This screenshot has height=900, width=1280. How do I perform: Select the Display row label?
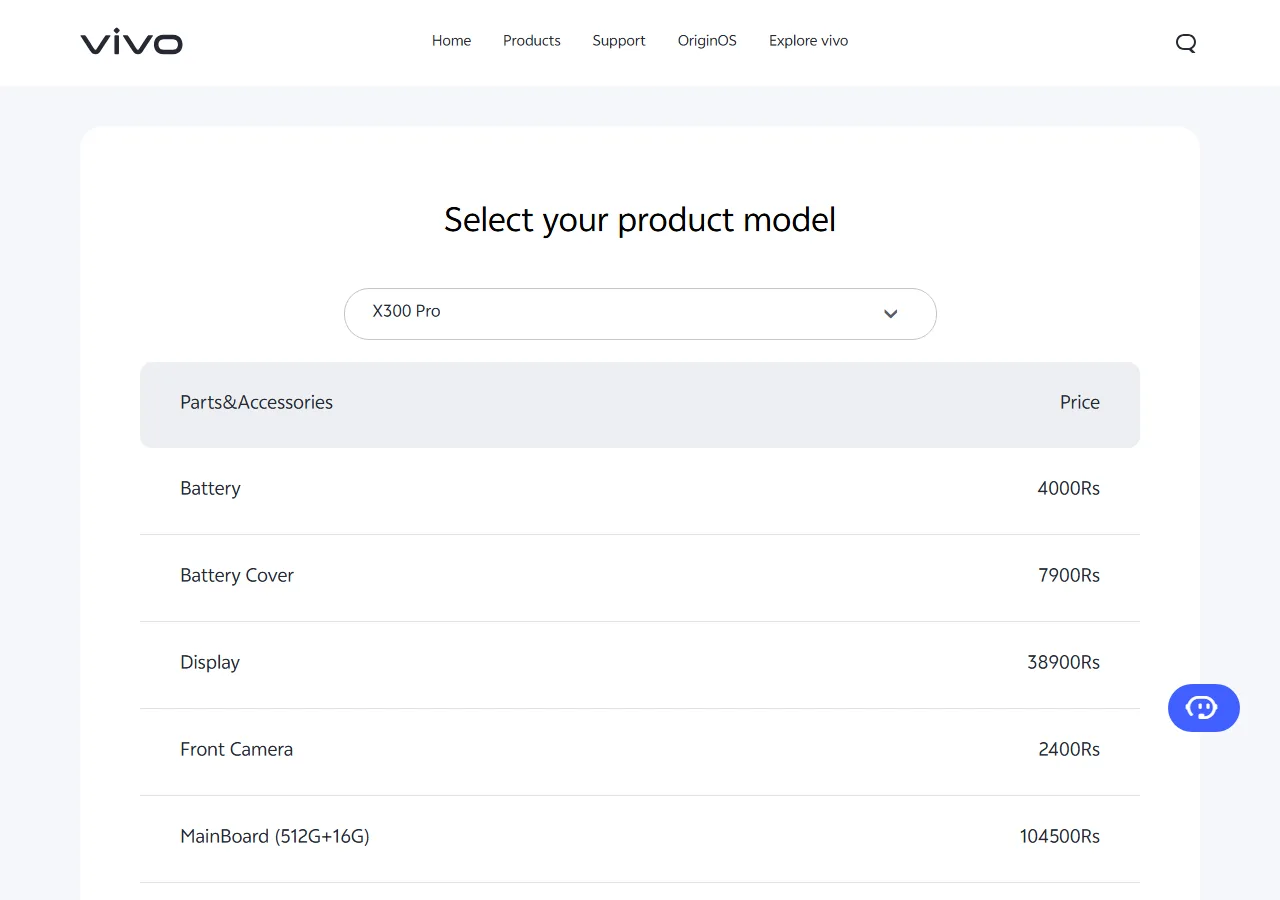(x=210, y=662)
